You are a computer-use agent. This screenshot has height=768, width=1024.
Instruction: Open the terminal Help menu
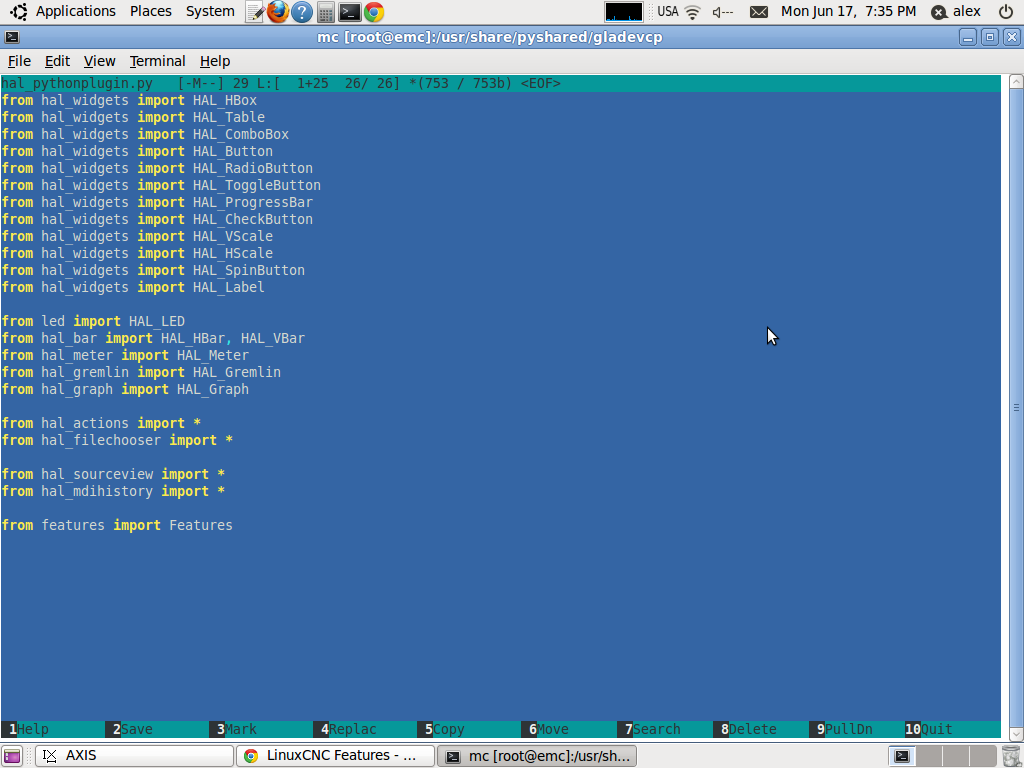coord(215,61)
